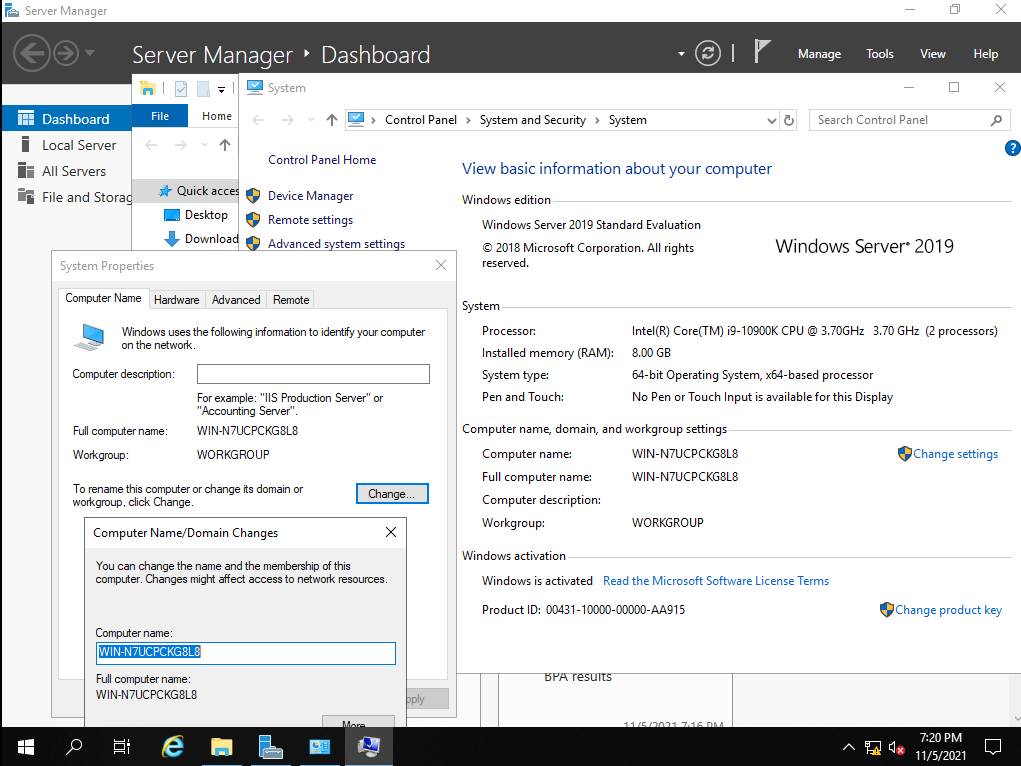Screen dimensions: 1021x766
Task: Open File Explorer from the taskbar
Action: click(222, 746)
